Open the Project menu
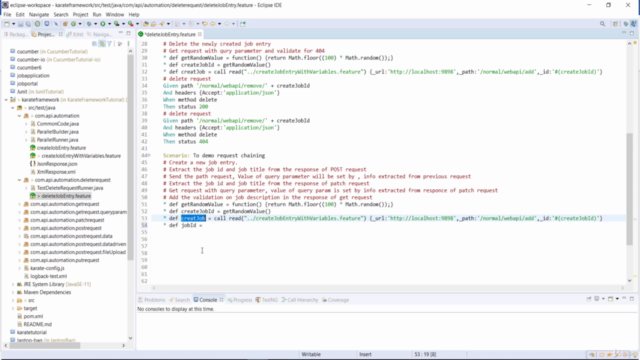 [80, 14]
